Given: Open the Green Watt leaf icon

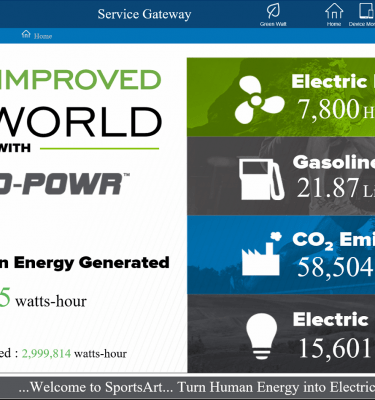Looking at the screenshot, I should [273, 11].
